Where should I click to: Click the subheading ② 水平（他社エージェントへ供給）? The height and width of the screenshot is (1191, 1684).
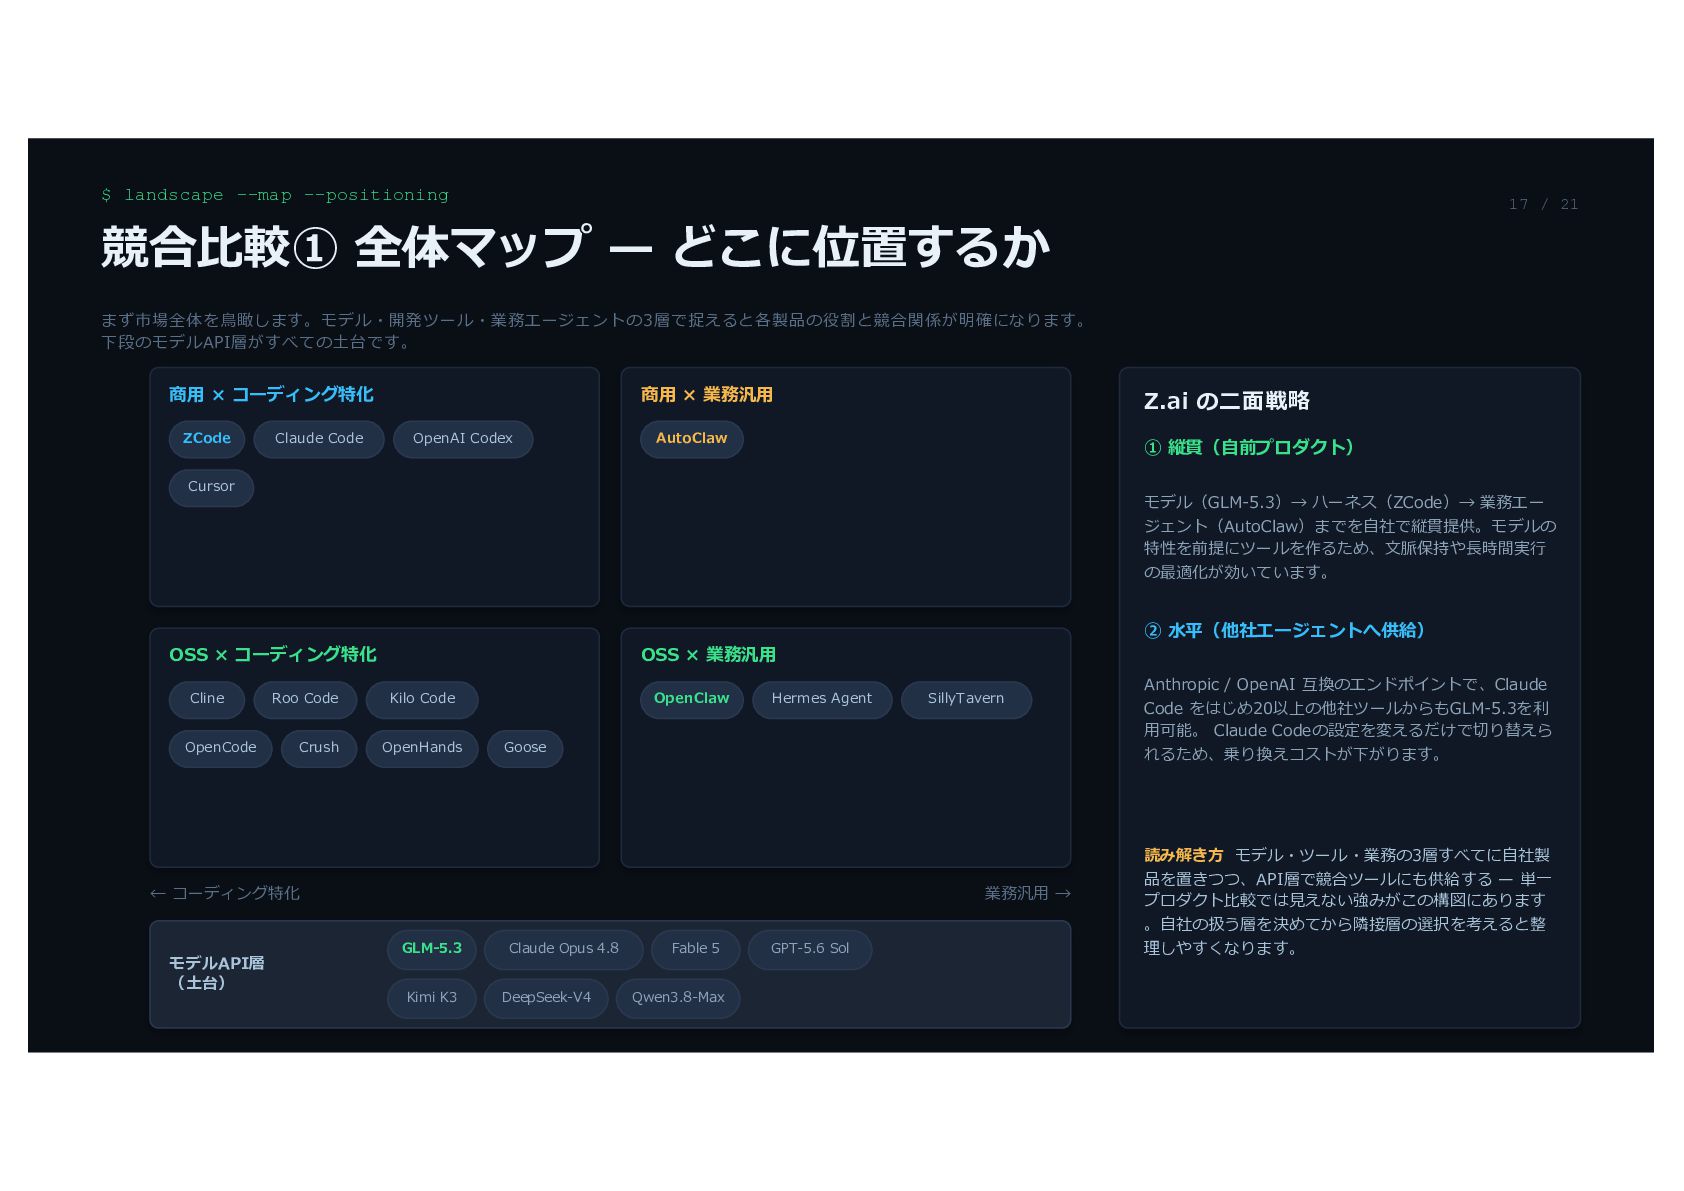[1285, 631]
